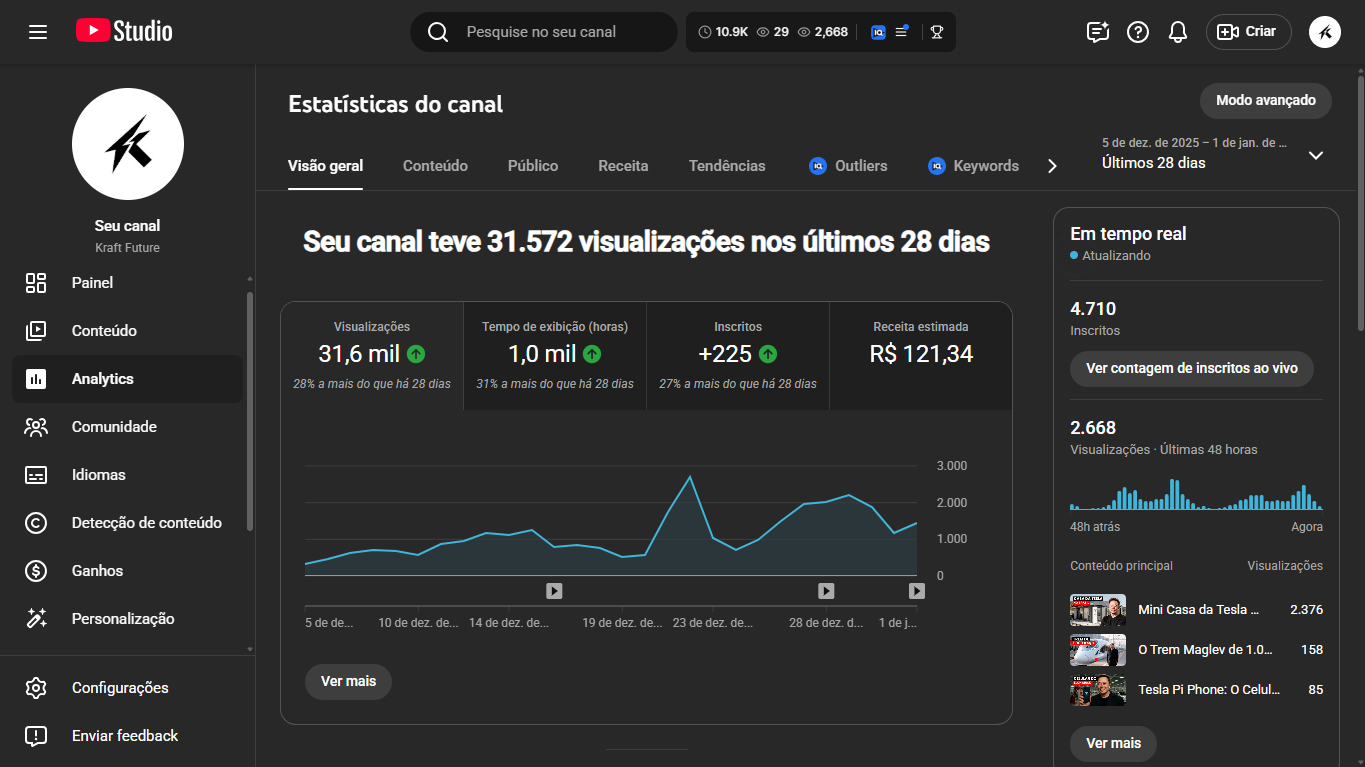Image resolution: width=1365 pixels, height=767 pixels.
Task: Open the notifications bell
Action: [x=1178, y=32]
